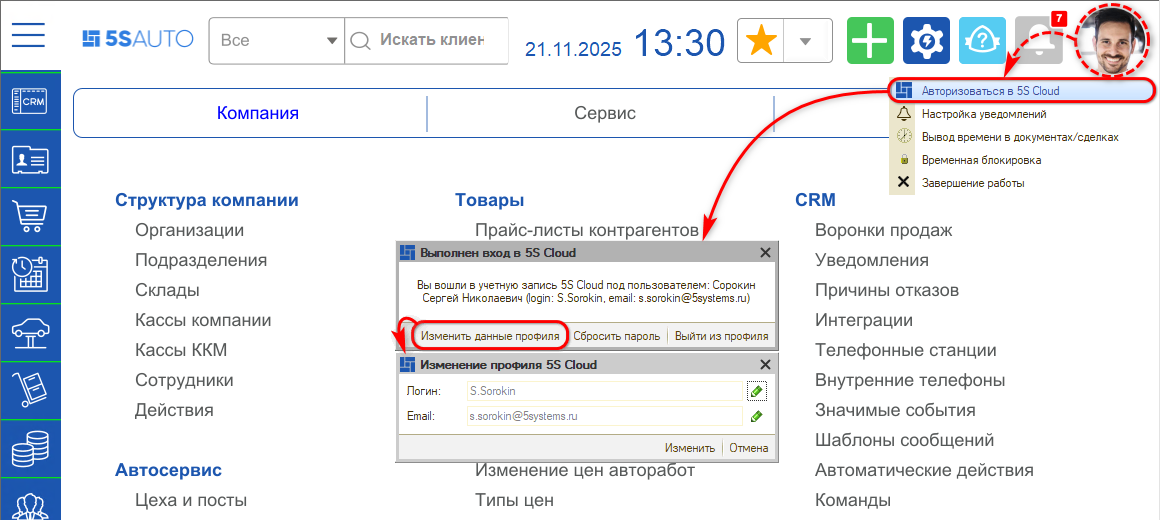Open the 'Подразделения' link
This screenshot has width=1160, height=520.
click(x=201, y=260)
